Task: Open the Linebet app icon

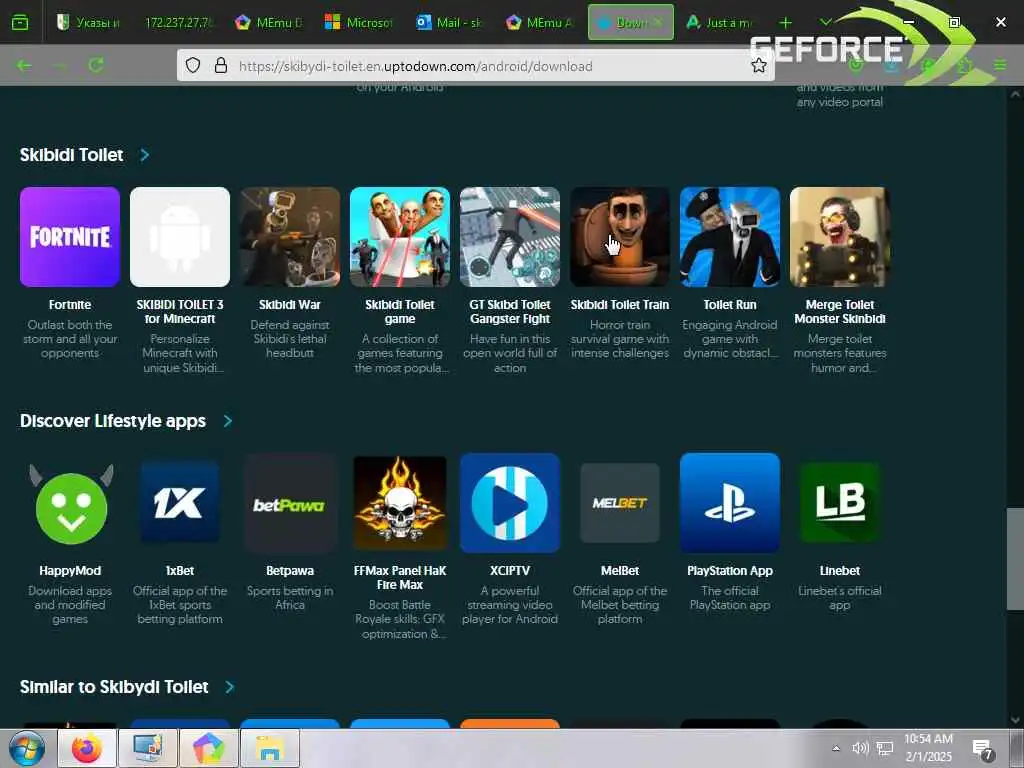Action: click(840, 503)
